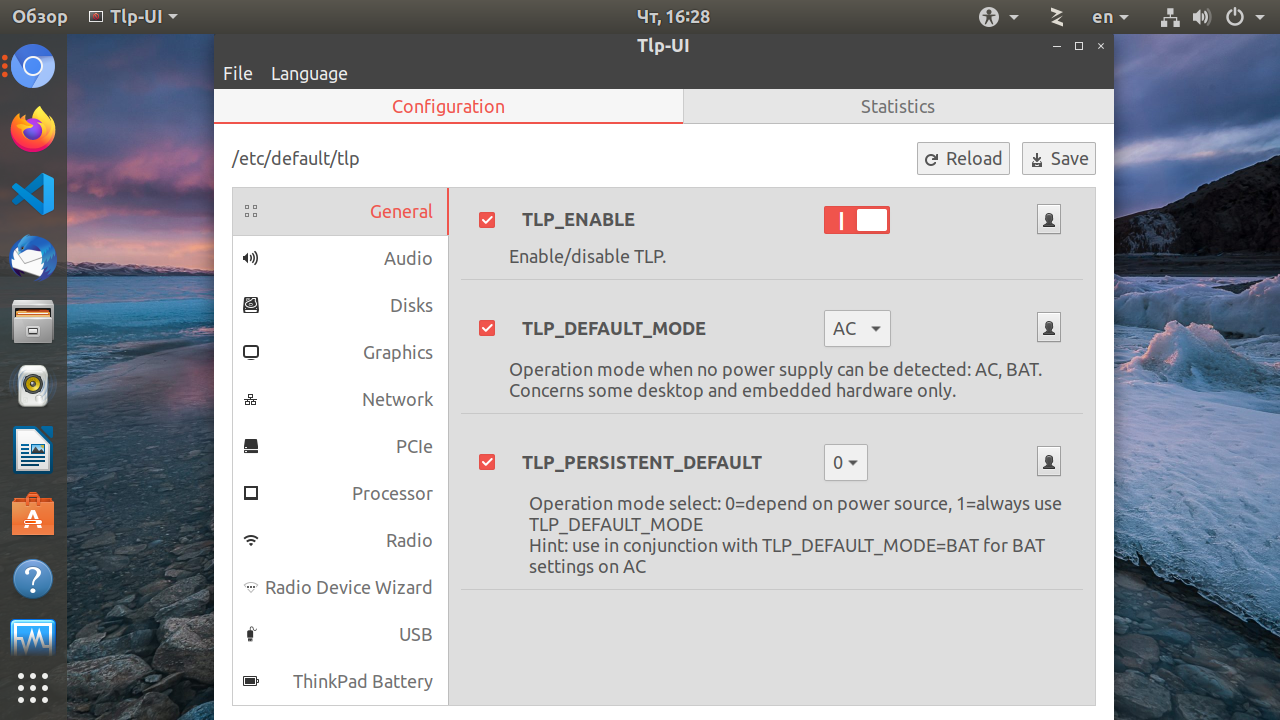This screenshot has width=1280, height=720.
Task: Select Radio Device Wizard category
Action: 340,587
